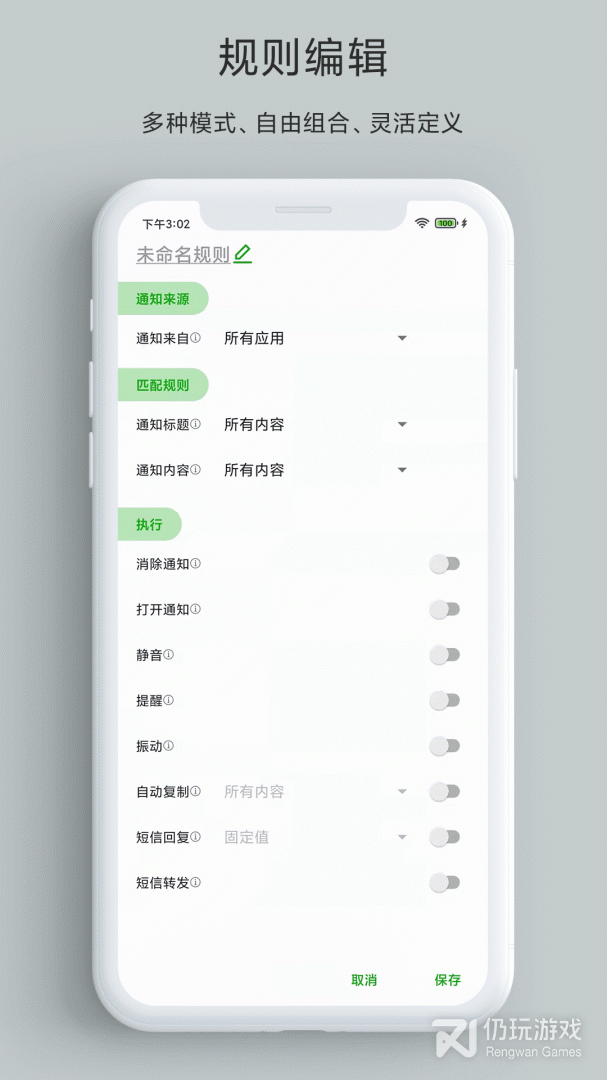Select the 匹配规则 section tab
This screenshot has height=1080, width=607.
[163, 385]
